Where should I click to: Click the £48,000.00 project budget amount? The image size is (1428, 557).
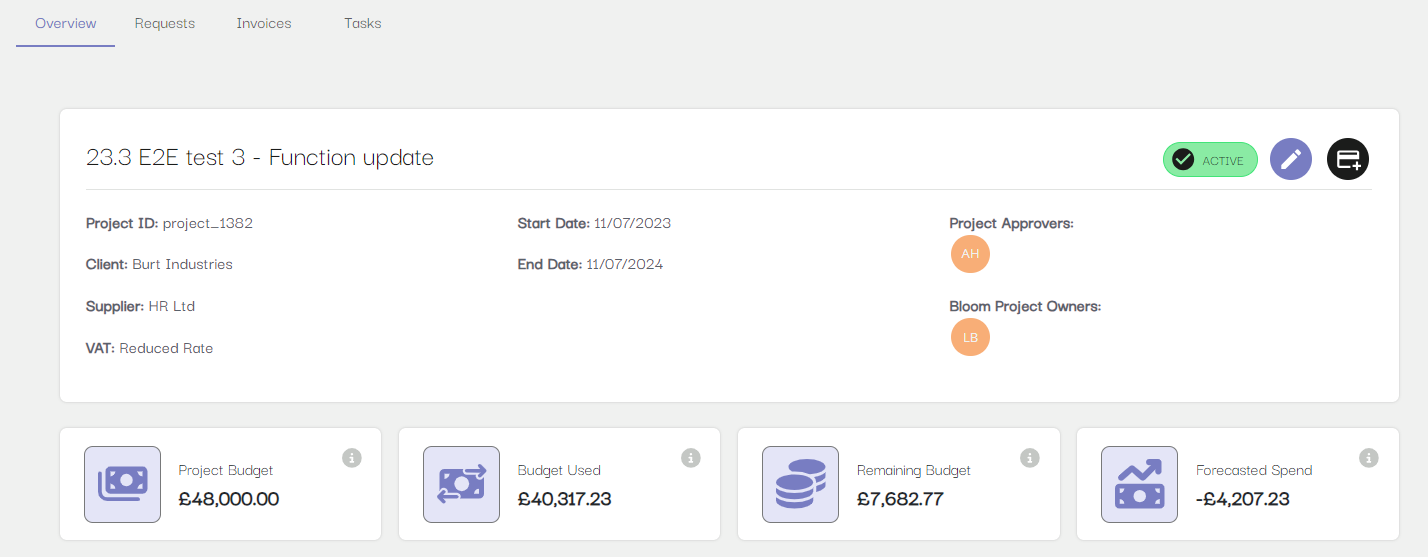click(x=229, y=499)
